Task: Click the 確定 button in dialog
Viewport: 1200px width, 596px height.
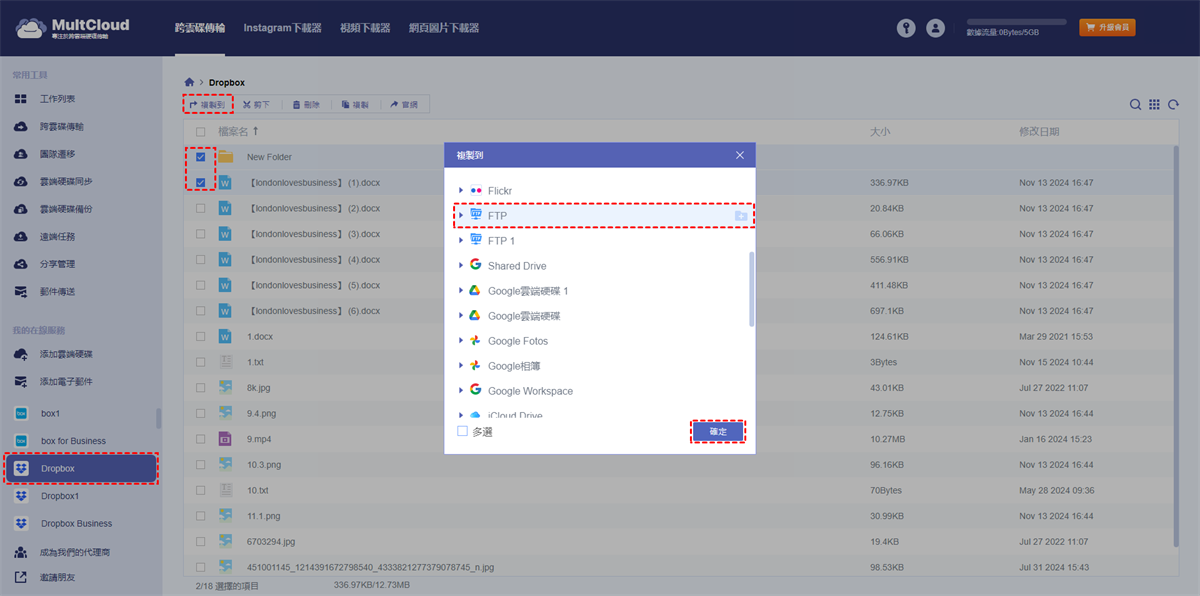Action: (718, 431)
